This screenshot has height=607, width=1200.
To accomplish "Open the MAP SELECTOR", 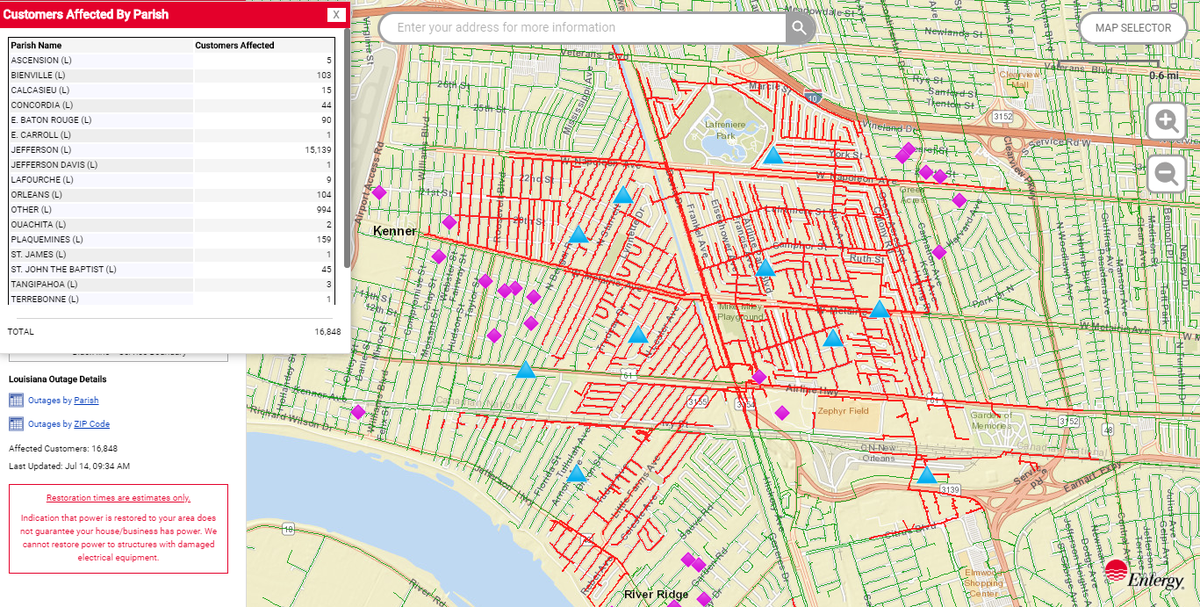I will pos(1132,27).
